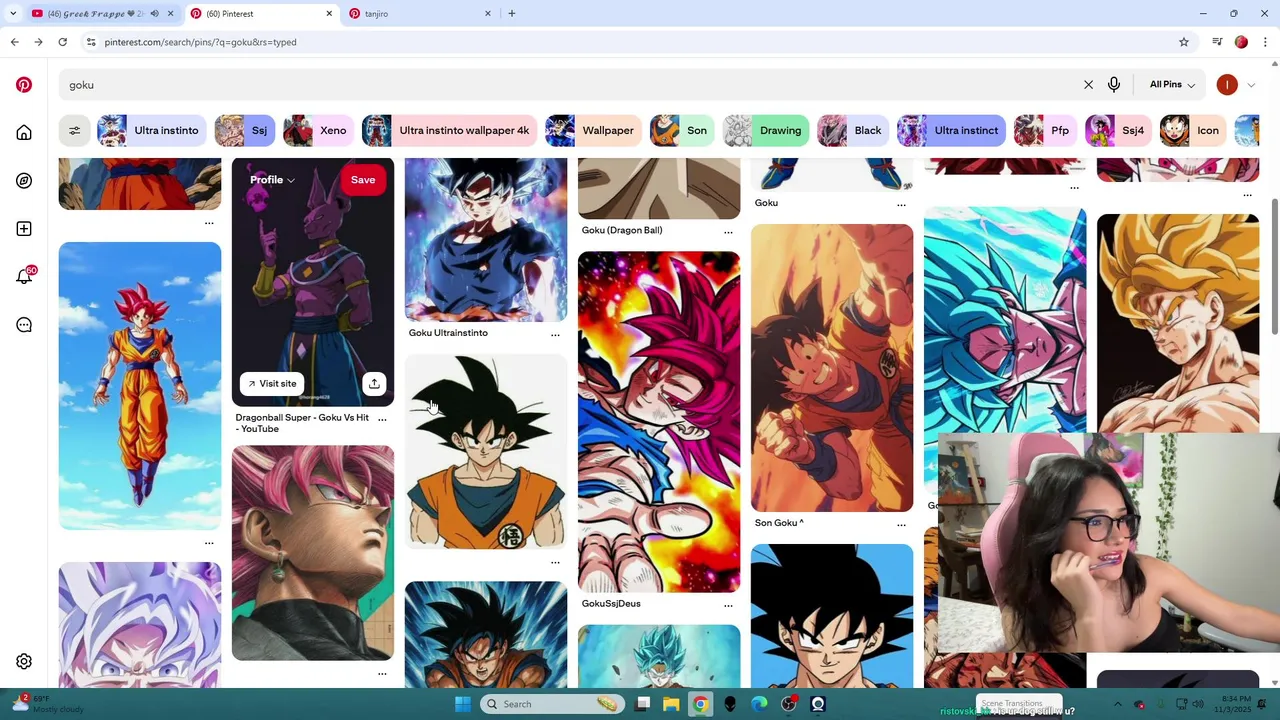The width and height of the screenshot is (1280, 720).
Task: Open the GokuSsjDeus title
Action: point(611,604)
